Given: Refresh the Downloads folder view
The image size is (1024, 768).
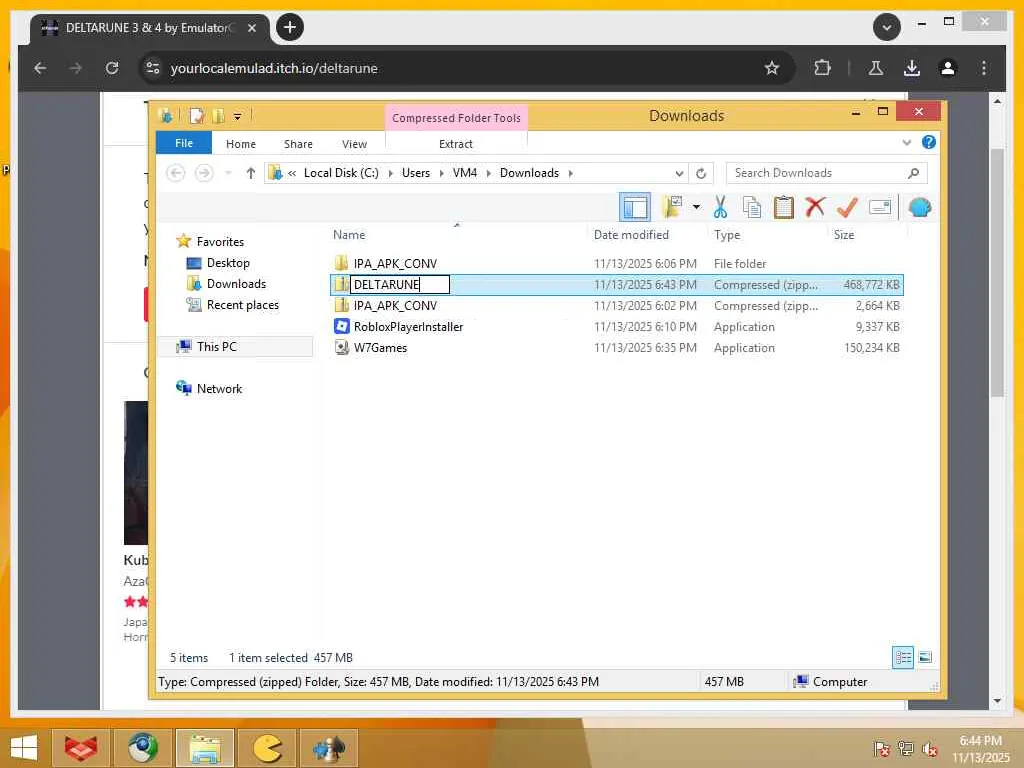Looking at the screenshot, I should 701,173.
